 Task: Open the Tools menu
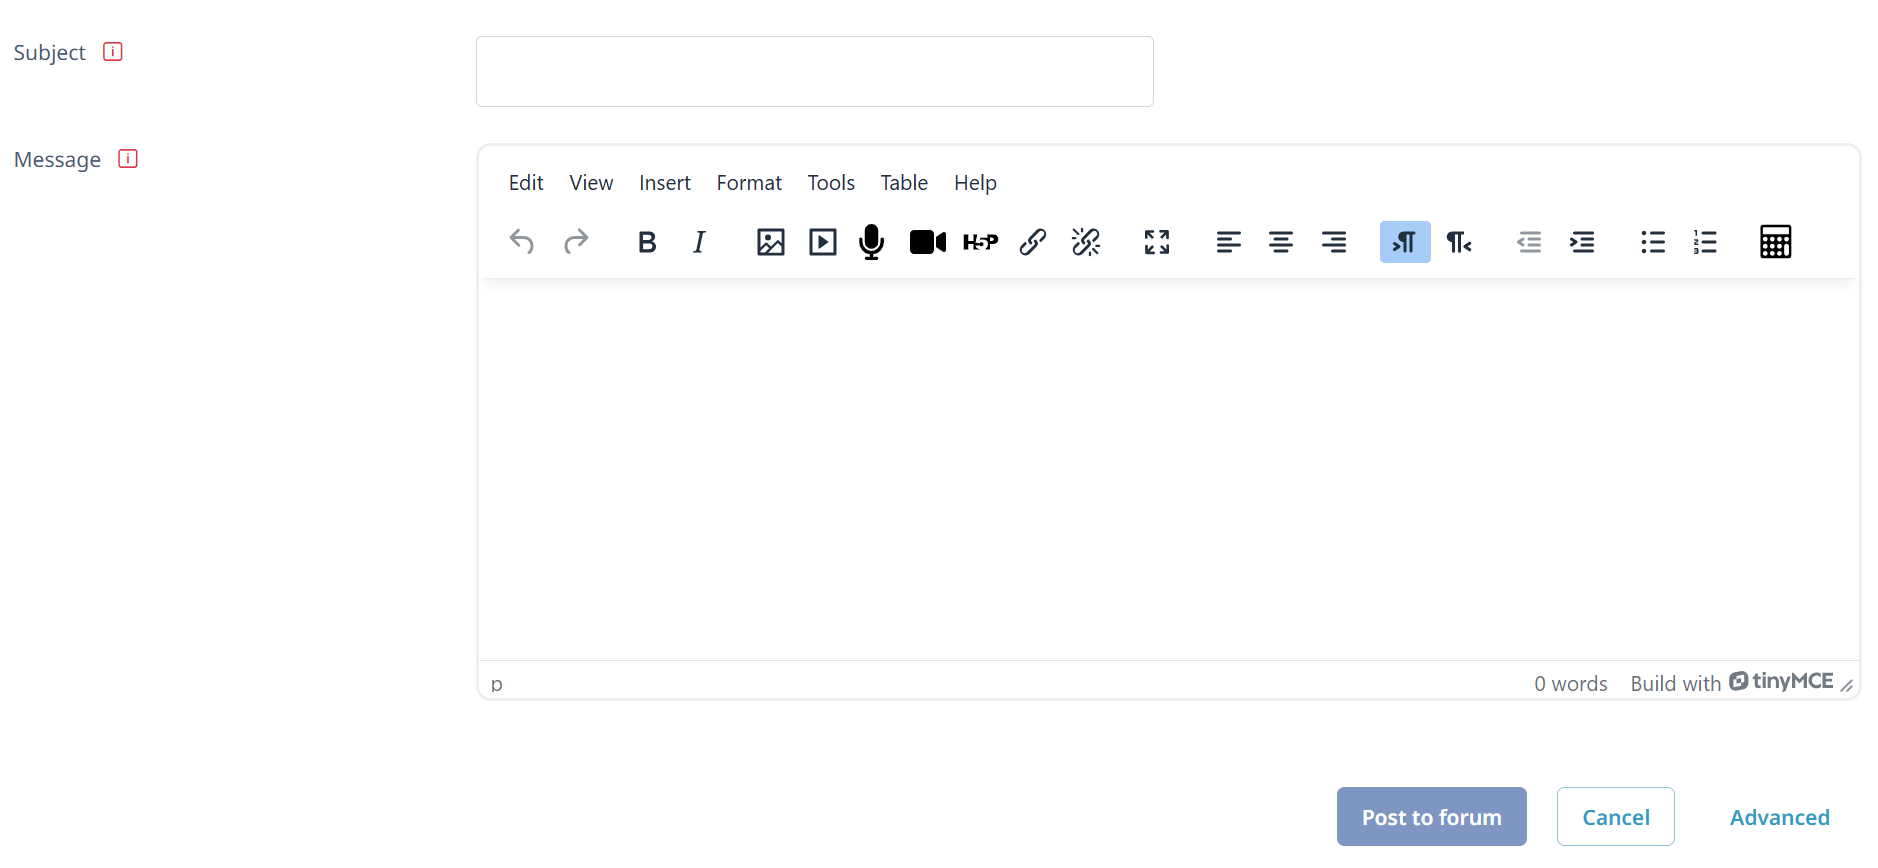click(x=831, y=183)
